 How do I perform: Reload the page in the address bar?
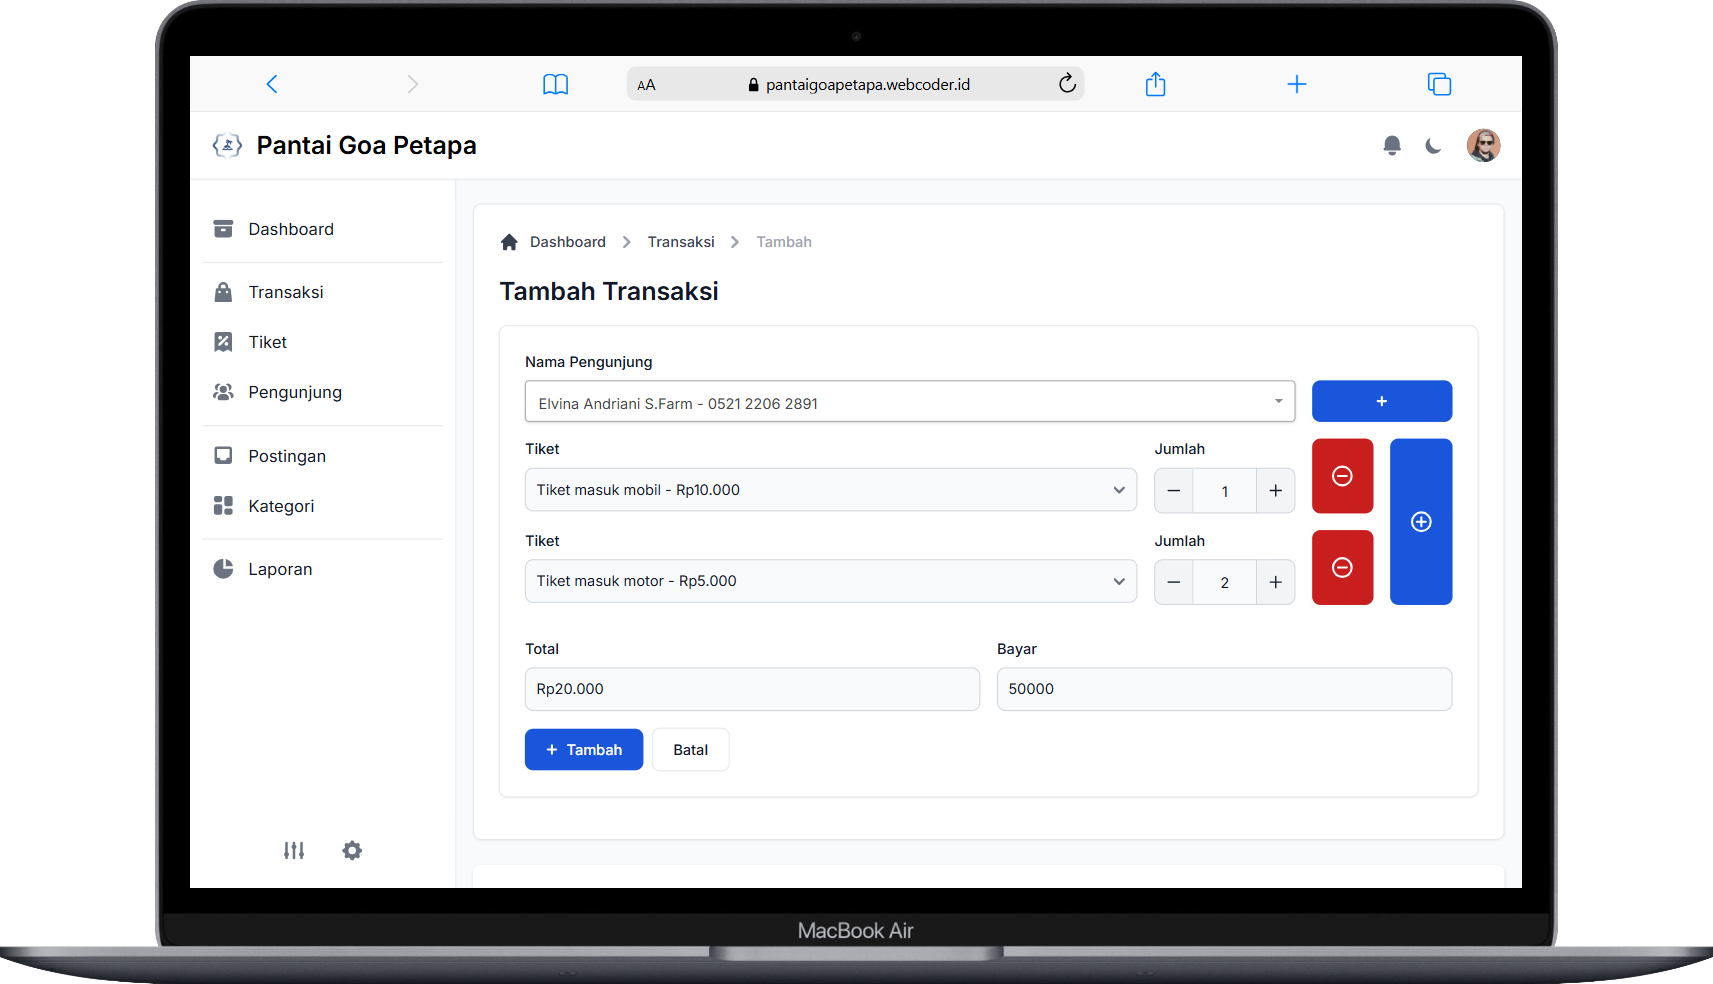[1067, 83]
